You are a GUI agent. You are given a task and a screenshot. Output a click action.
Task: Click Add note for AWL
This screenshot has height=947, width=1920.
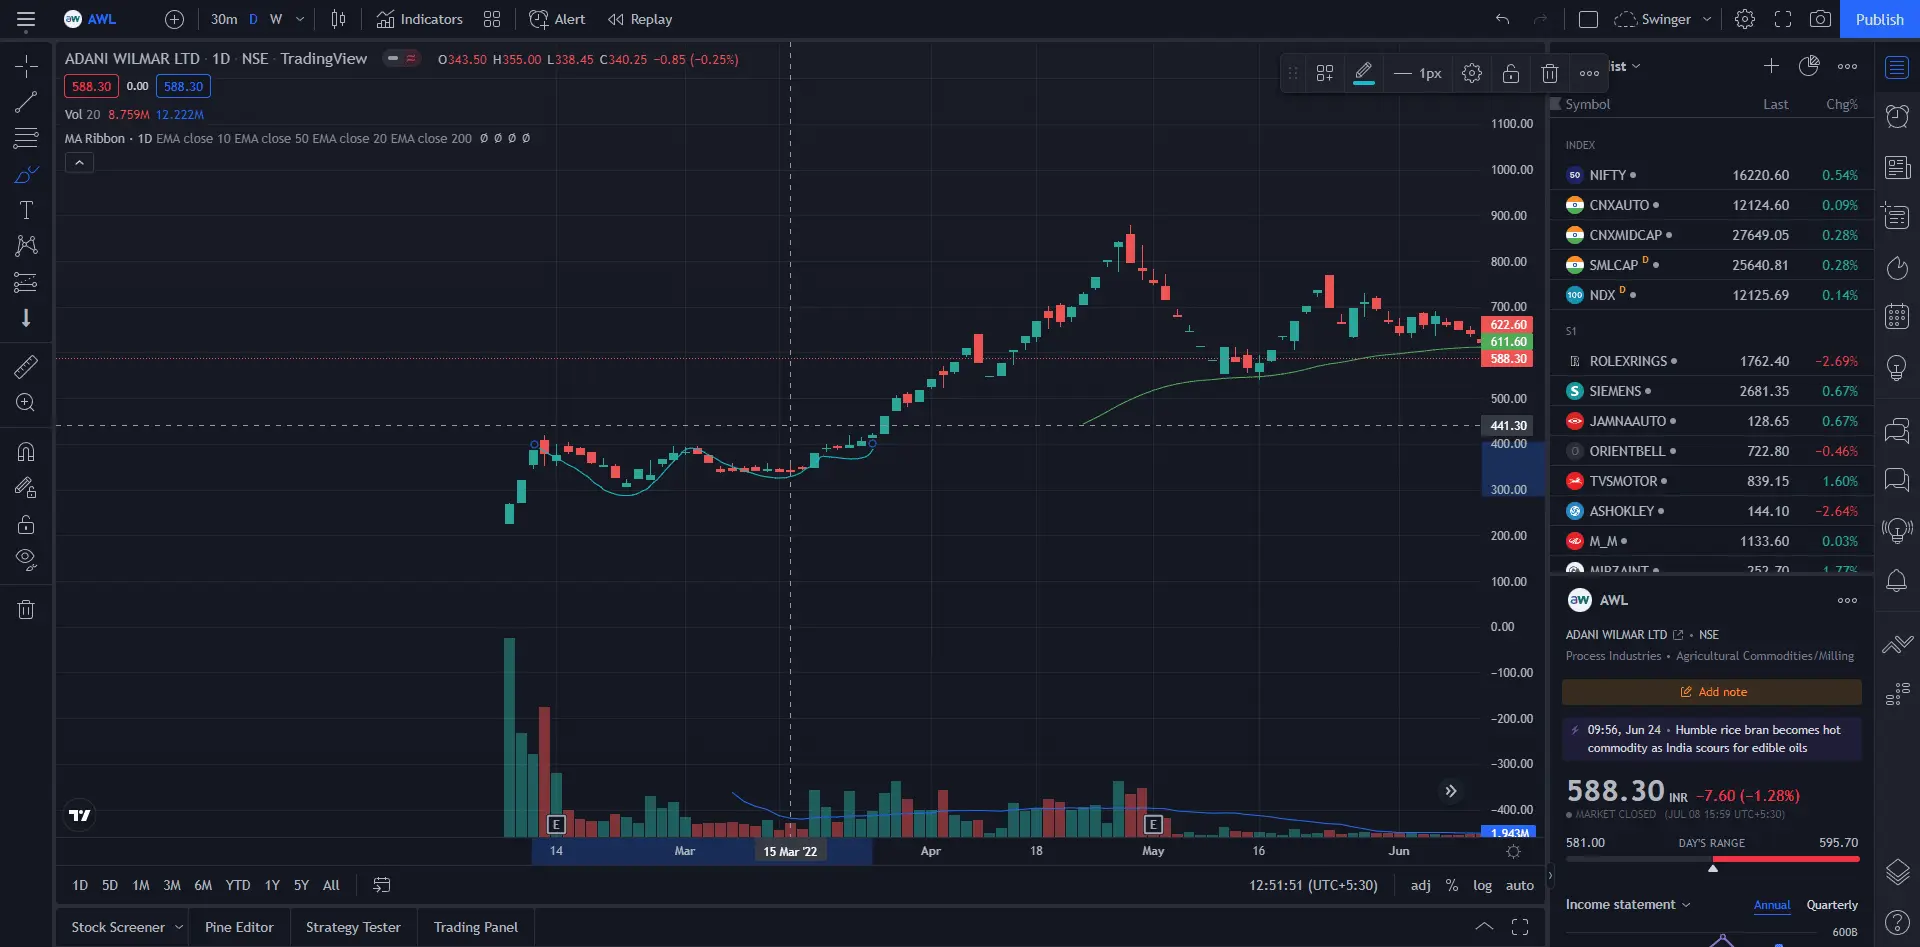pyautogui.click(x=1712, y=692)
